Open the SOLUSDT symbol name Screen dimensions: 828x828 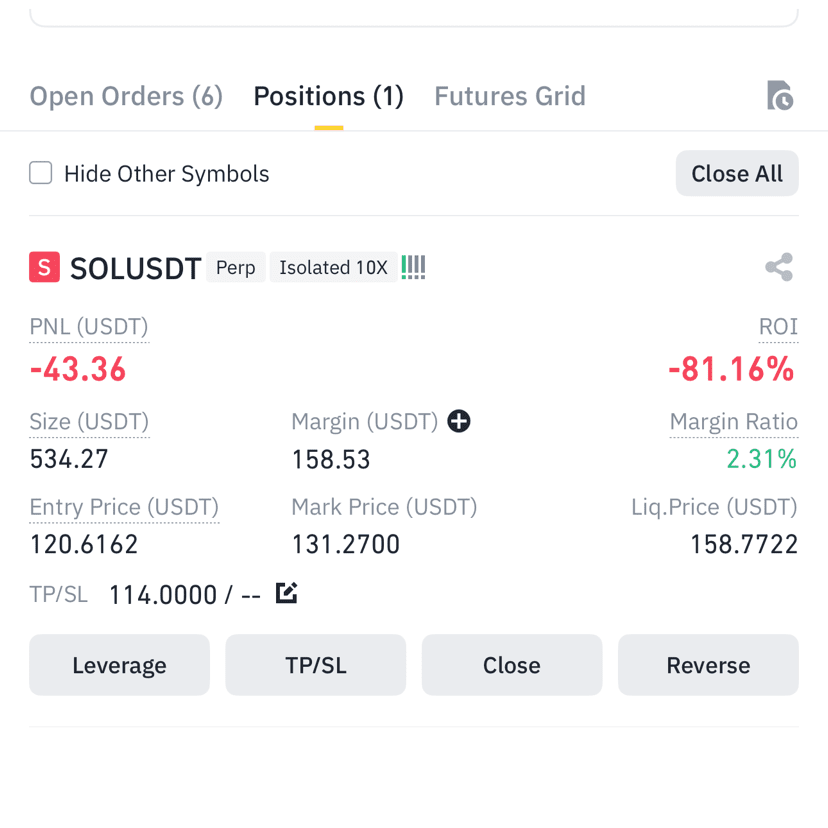[x=135, y=268]
